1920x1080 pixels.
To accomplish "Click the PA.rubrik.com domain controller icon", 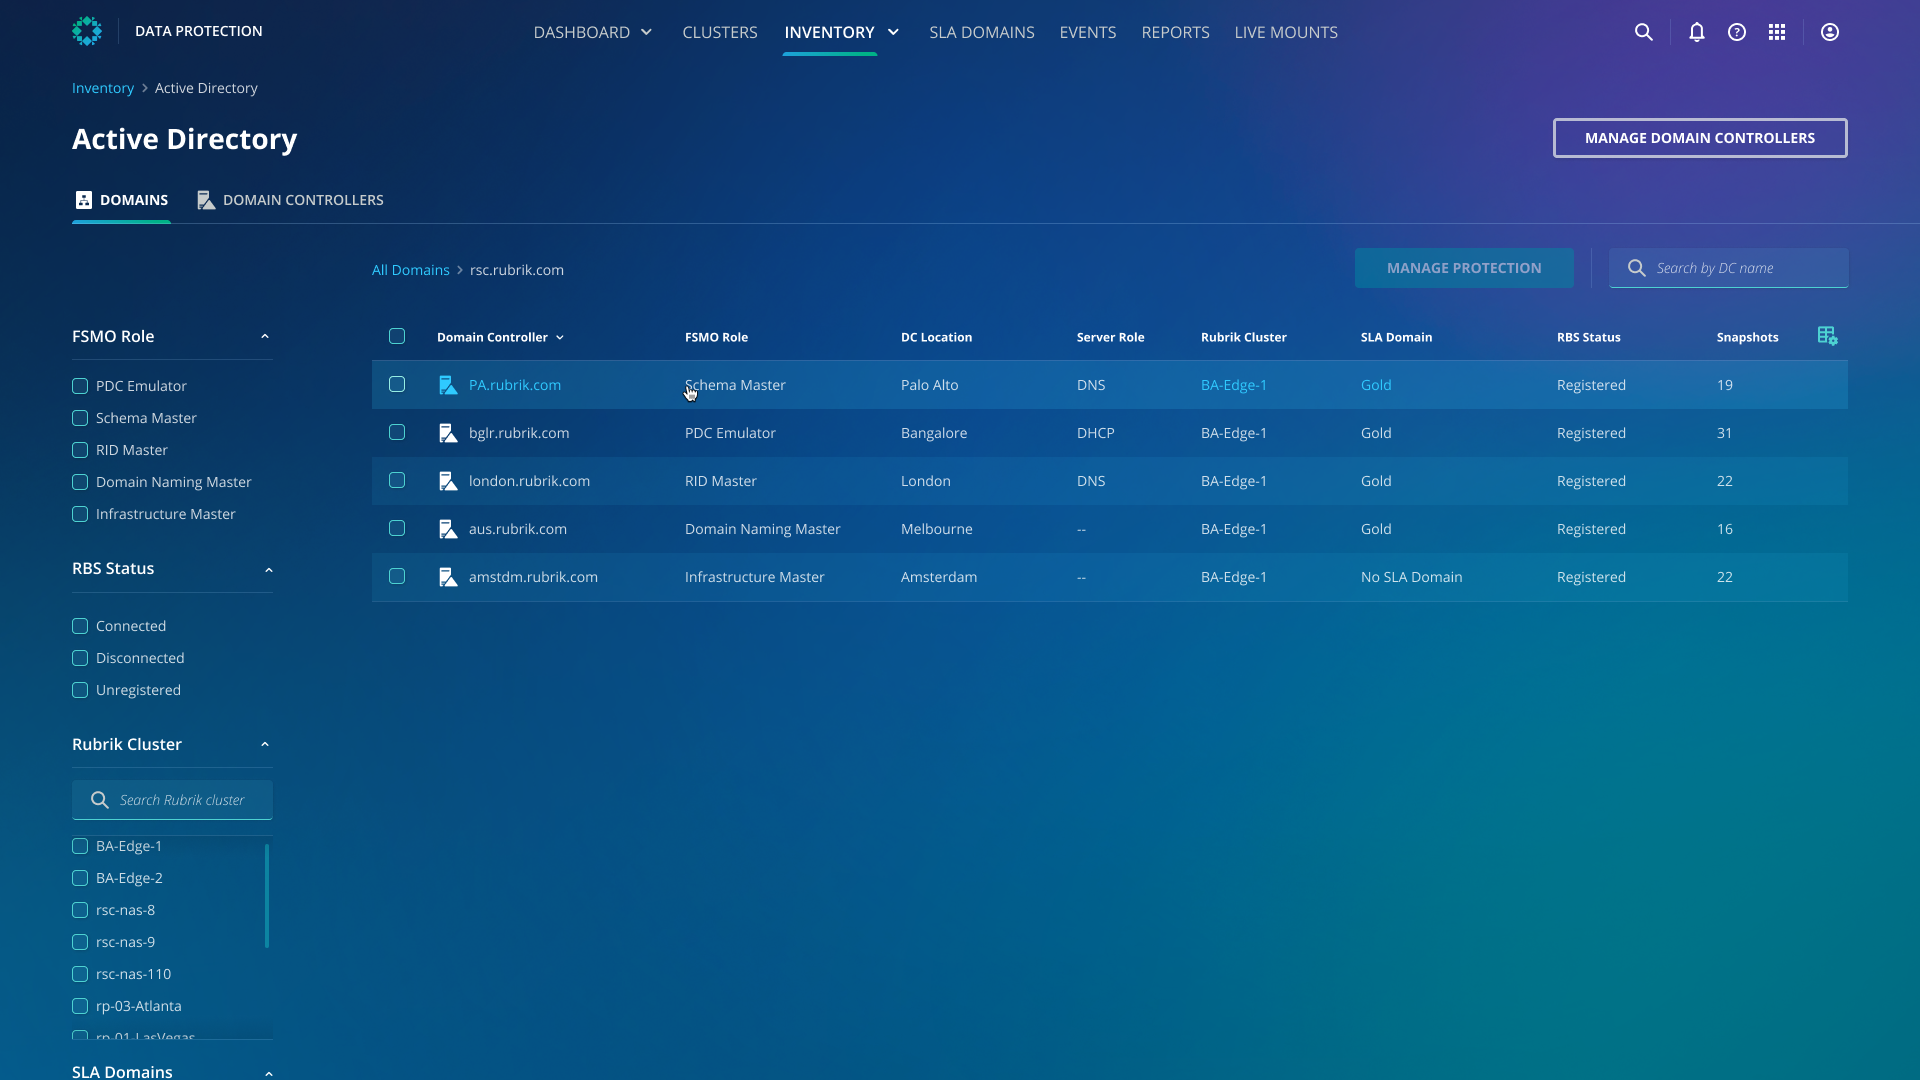I will tap(448, 385).
